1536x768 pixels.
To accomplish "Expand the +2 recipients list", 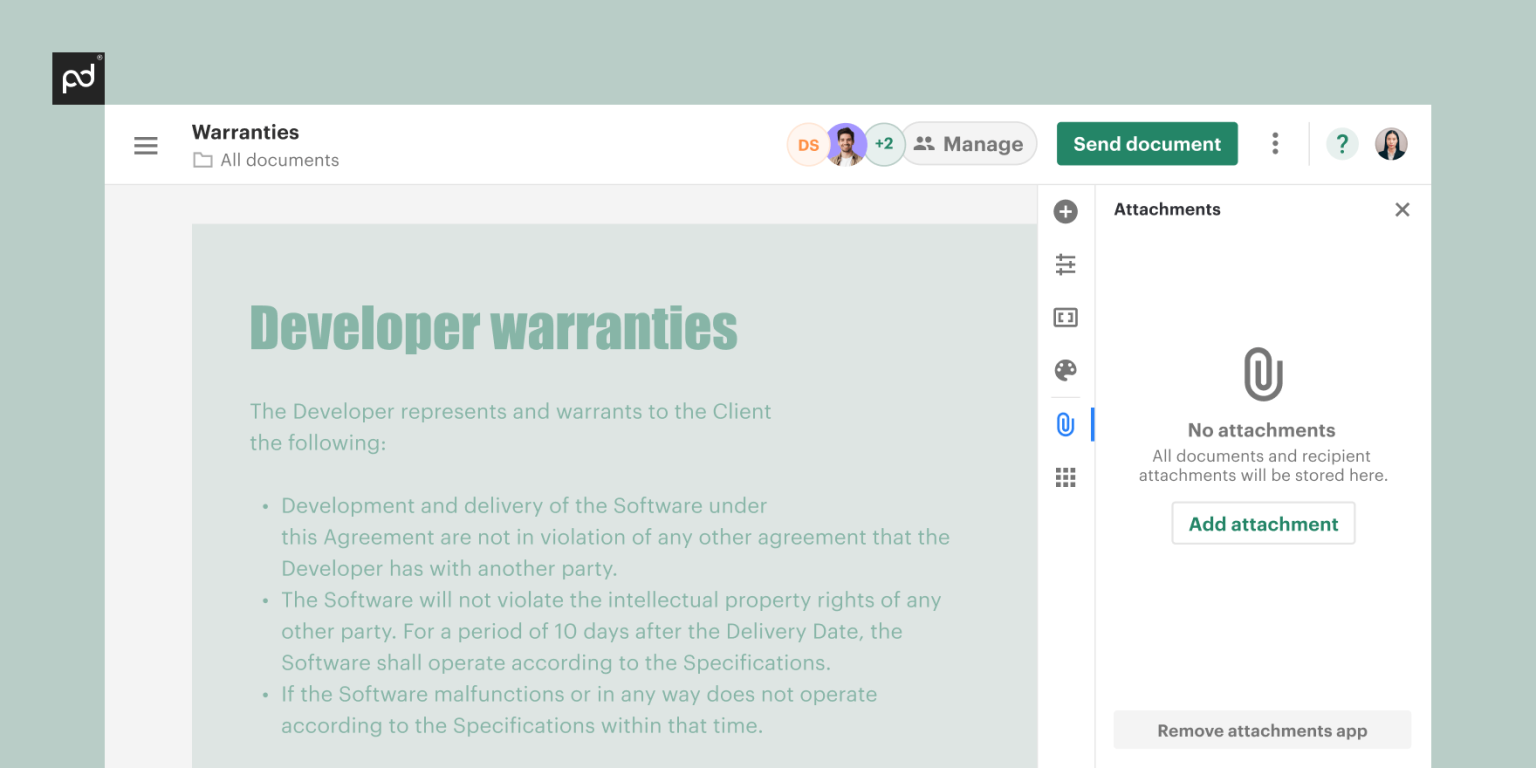I will point(884,144).
